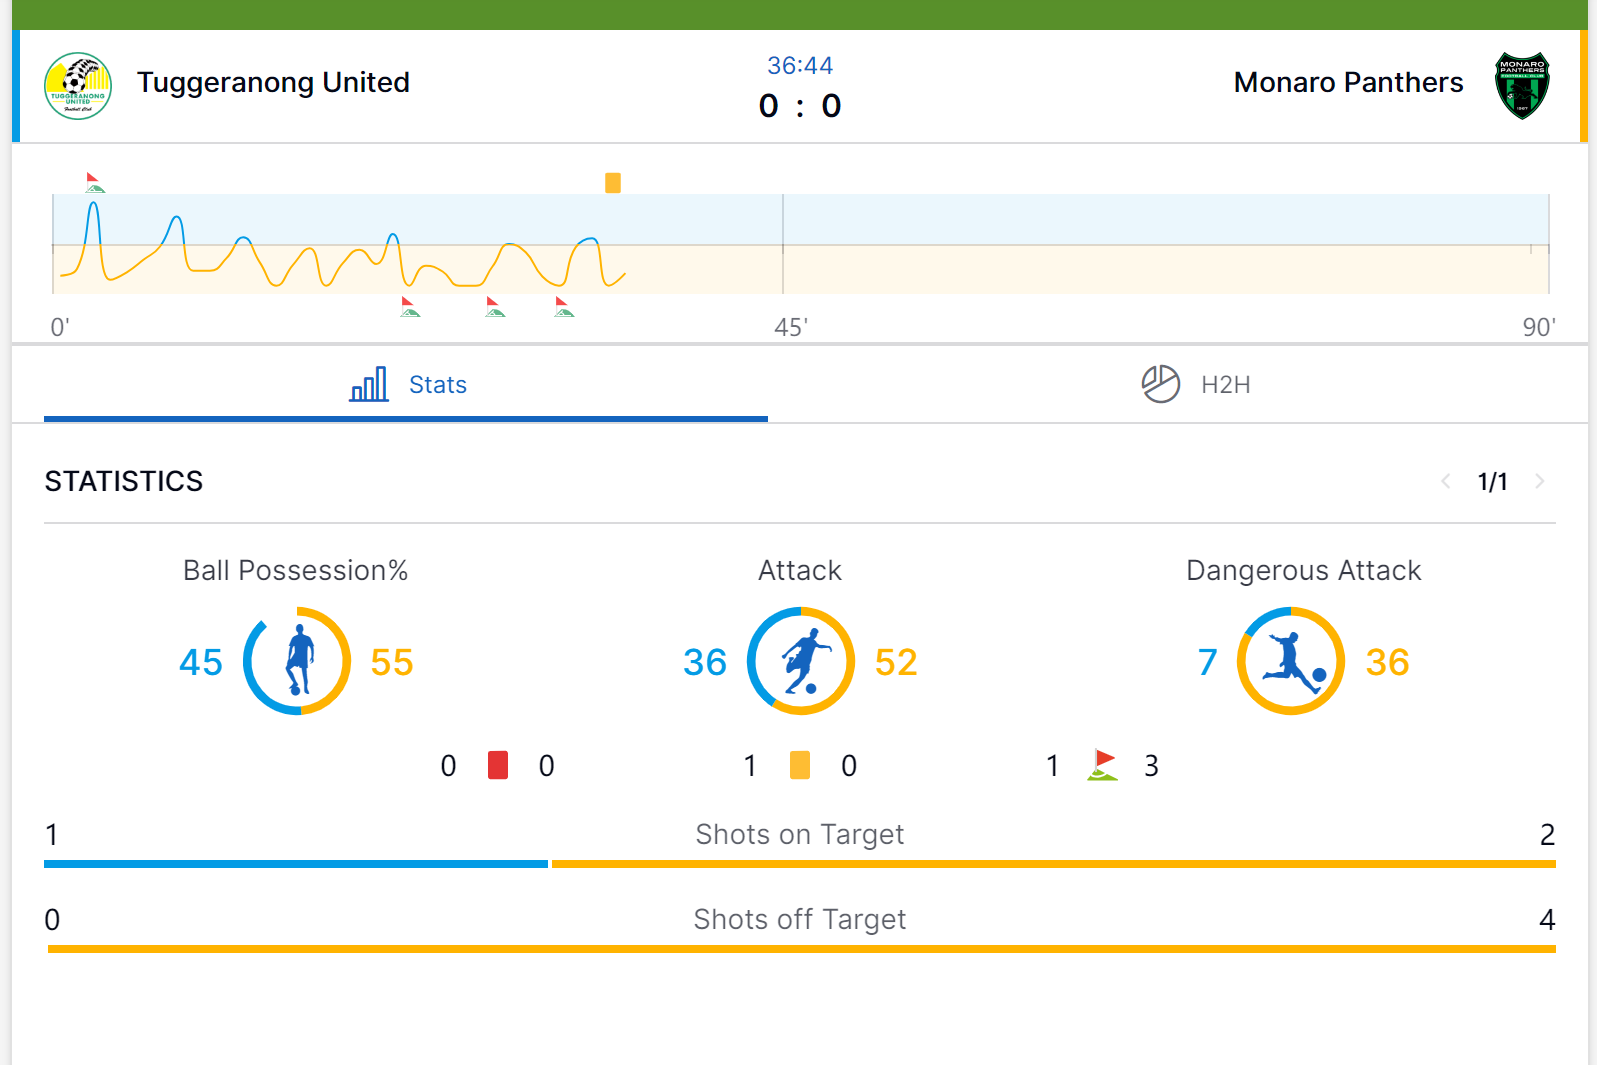Open the Monaro Panthers team name link
The height and width of the screenshot is (1065, 1597).
click(1348, 82)
